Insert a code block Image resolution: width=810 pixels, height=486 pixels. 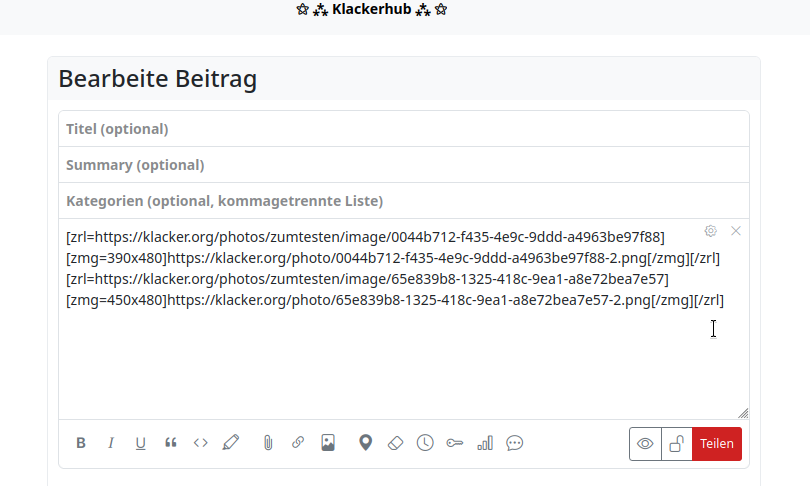tap(201, 443)
